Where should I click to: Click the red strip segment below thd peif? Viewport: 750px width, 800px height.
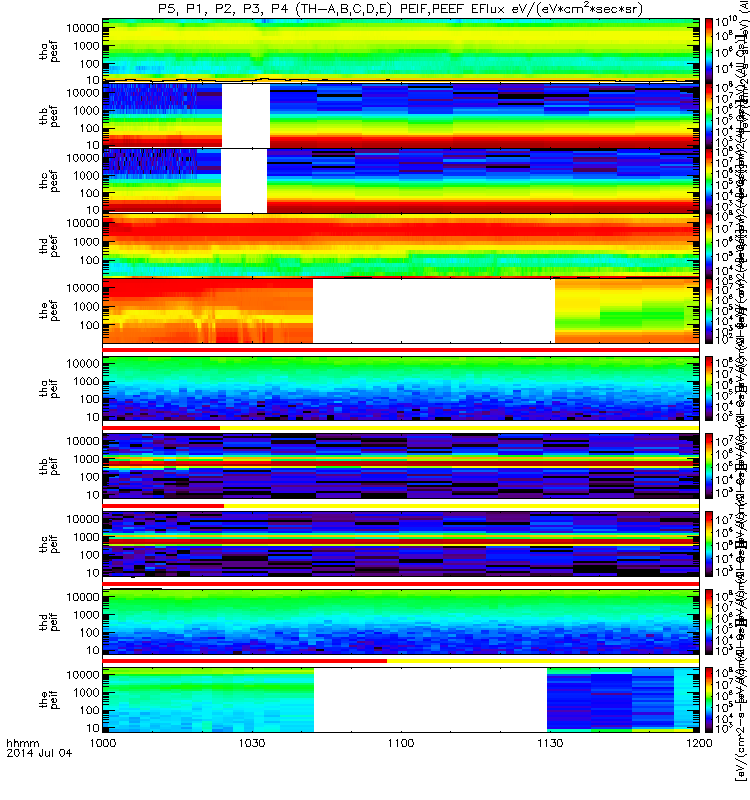coord(244,661)
